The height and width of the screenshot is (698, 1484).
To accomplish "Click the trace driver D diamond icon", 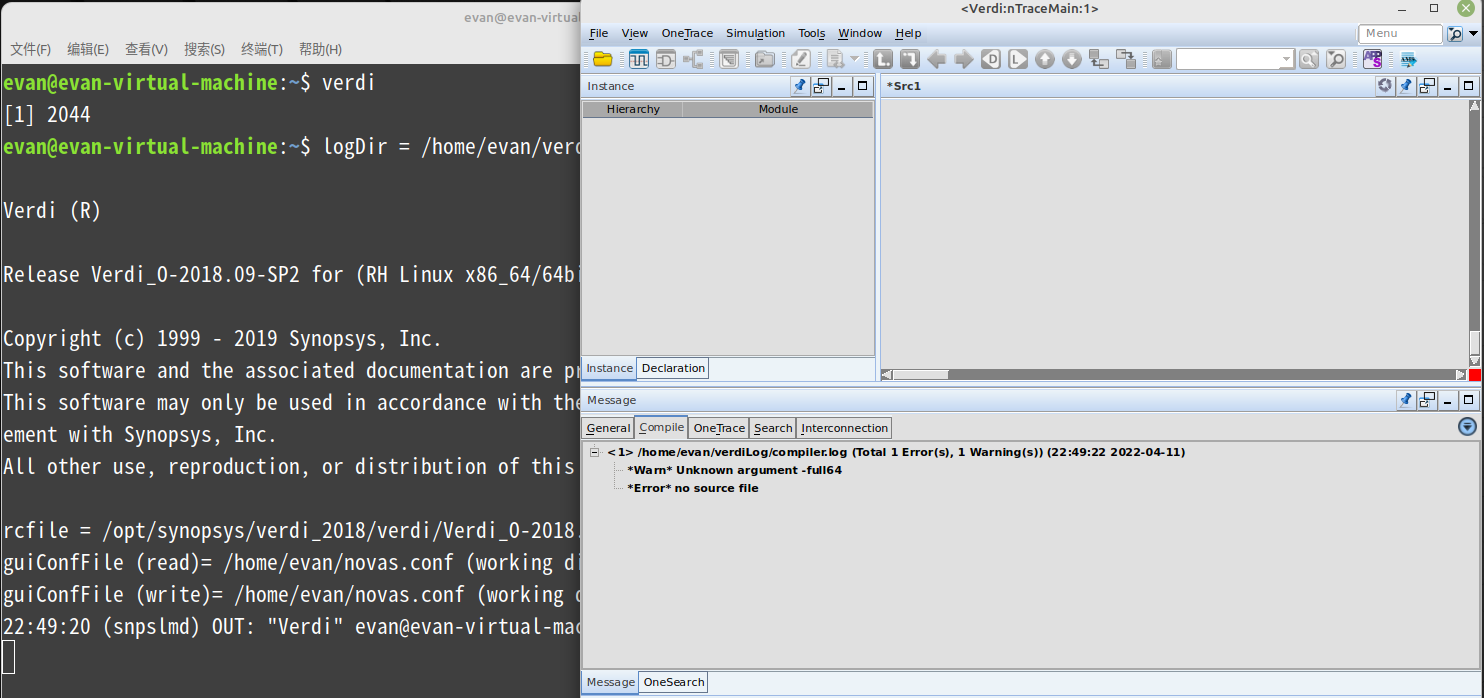I will (990, 59).
